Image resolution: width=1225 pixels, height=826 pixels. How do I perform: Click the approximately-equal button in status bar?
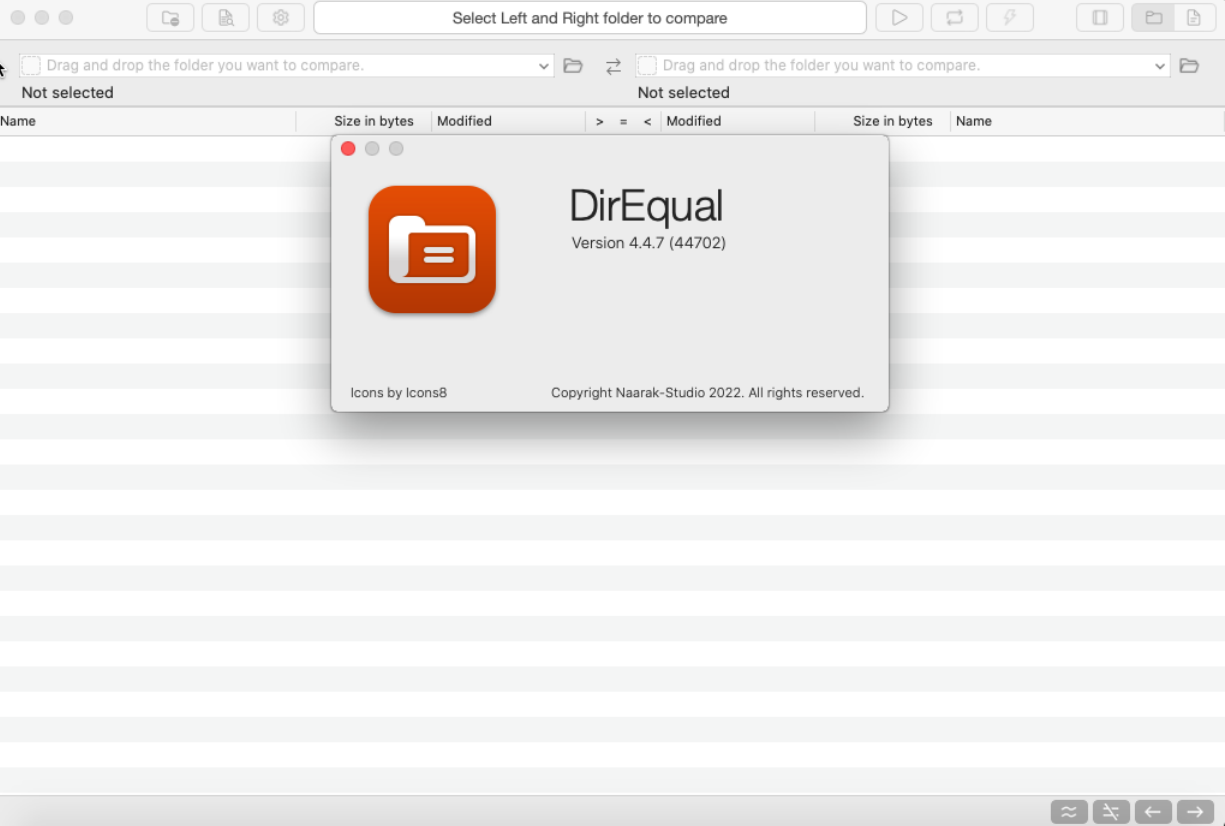tap(1069, 811)
